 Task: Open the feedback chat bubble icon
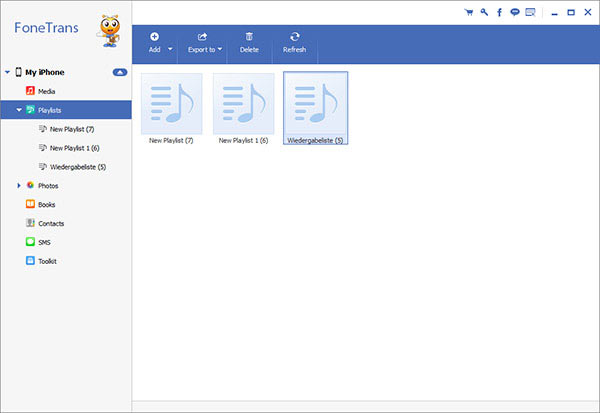tap(515, 12)
